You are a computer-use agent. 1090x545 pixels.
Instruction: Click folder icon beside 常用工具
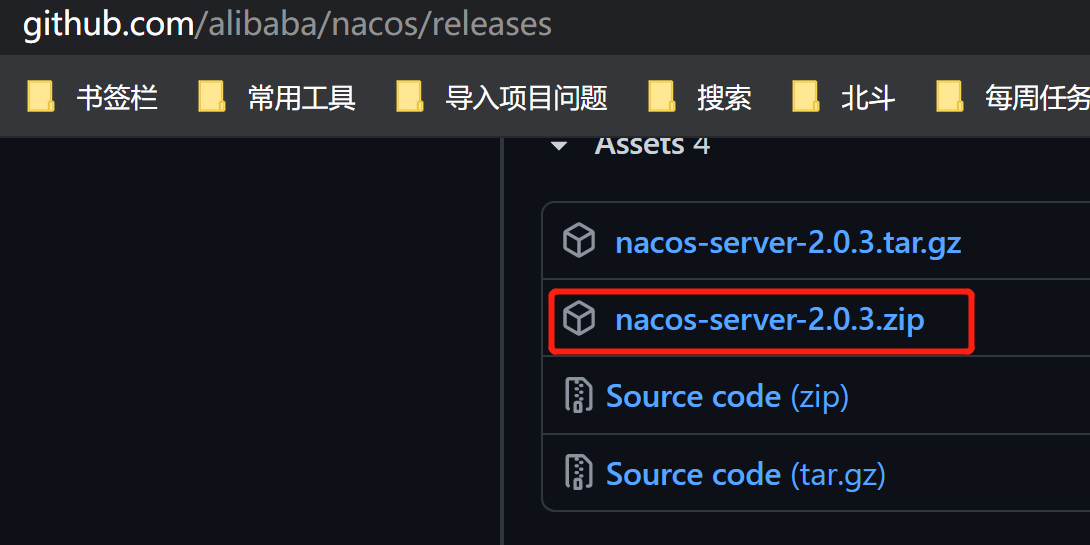[211, 97]
